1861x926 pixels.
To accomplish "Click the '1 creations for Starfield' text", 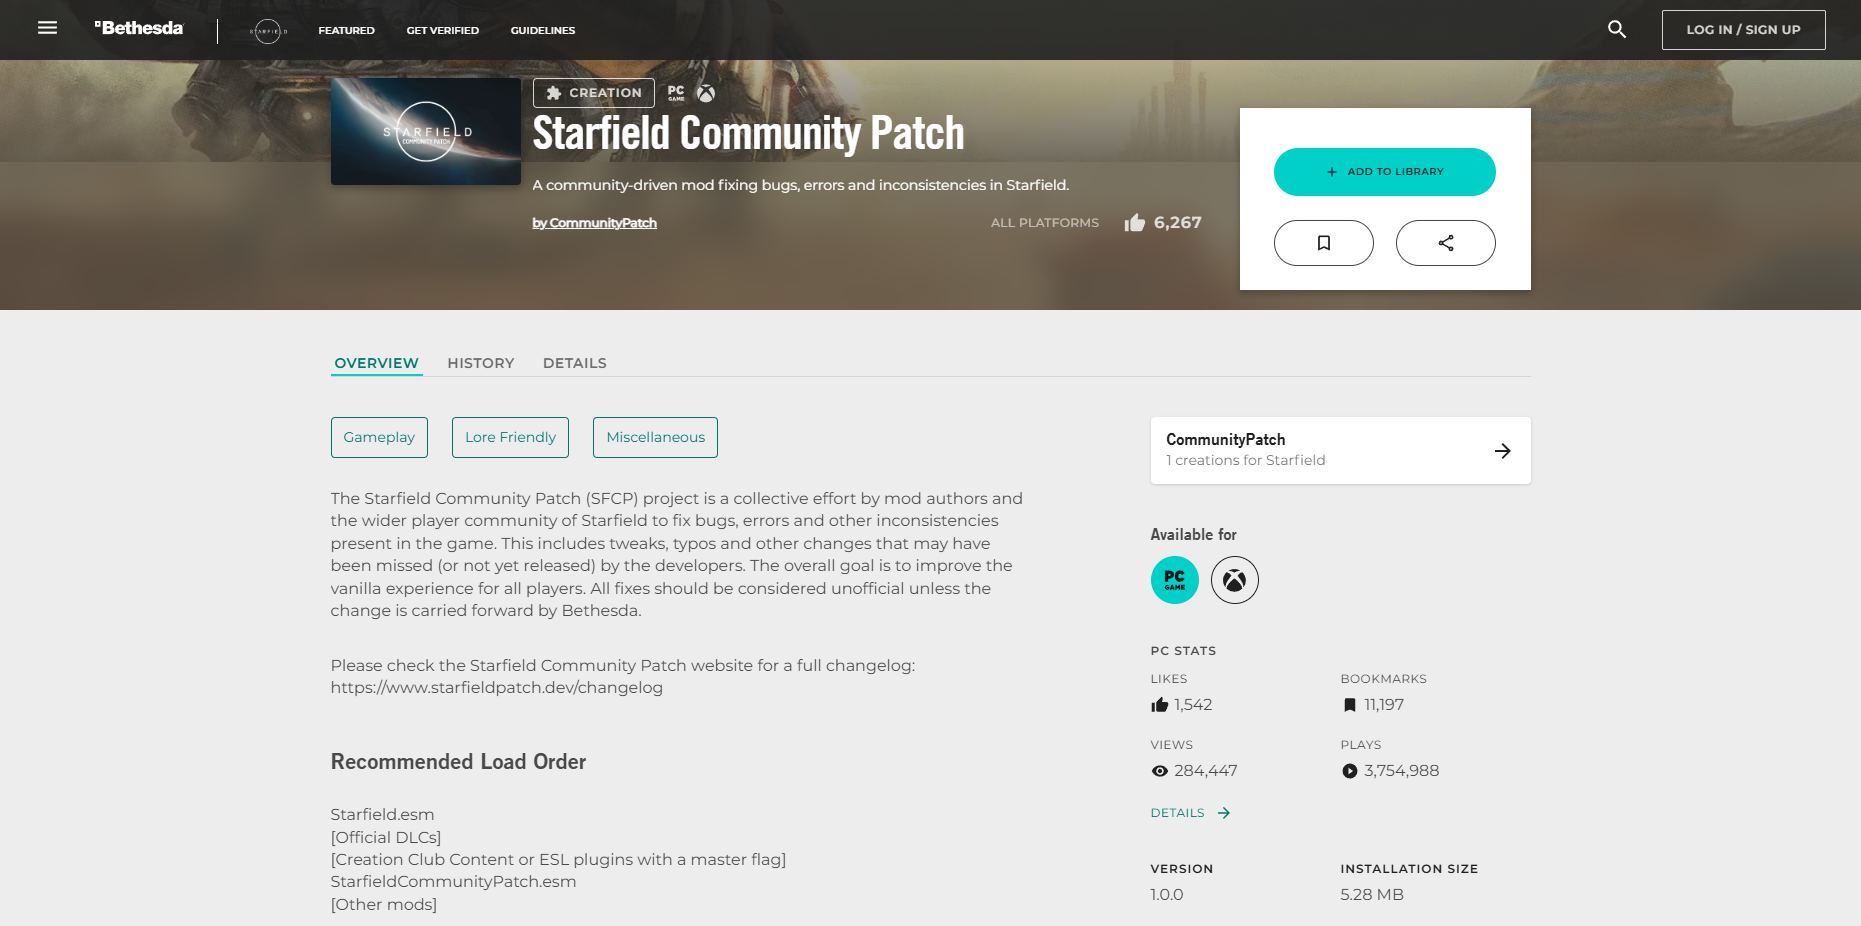I will tap(1246, 460).
